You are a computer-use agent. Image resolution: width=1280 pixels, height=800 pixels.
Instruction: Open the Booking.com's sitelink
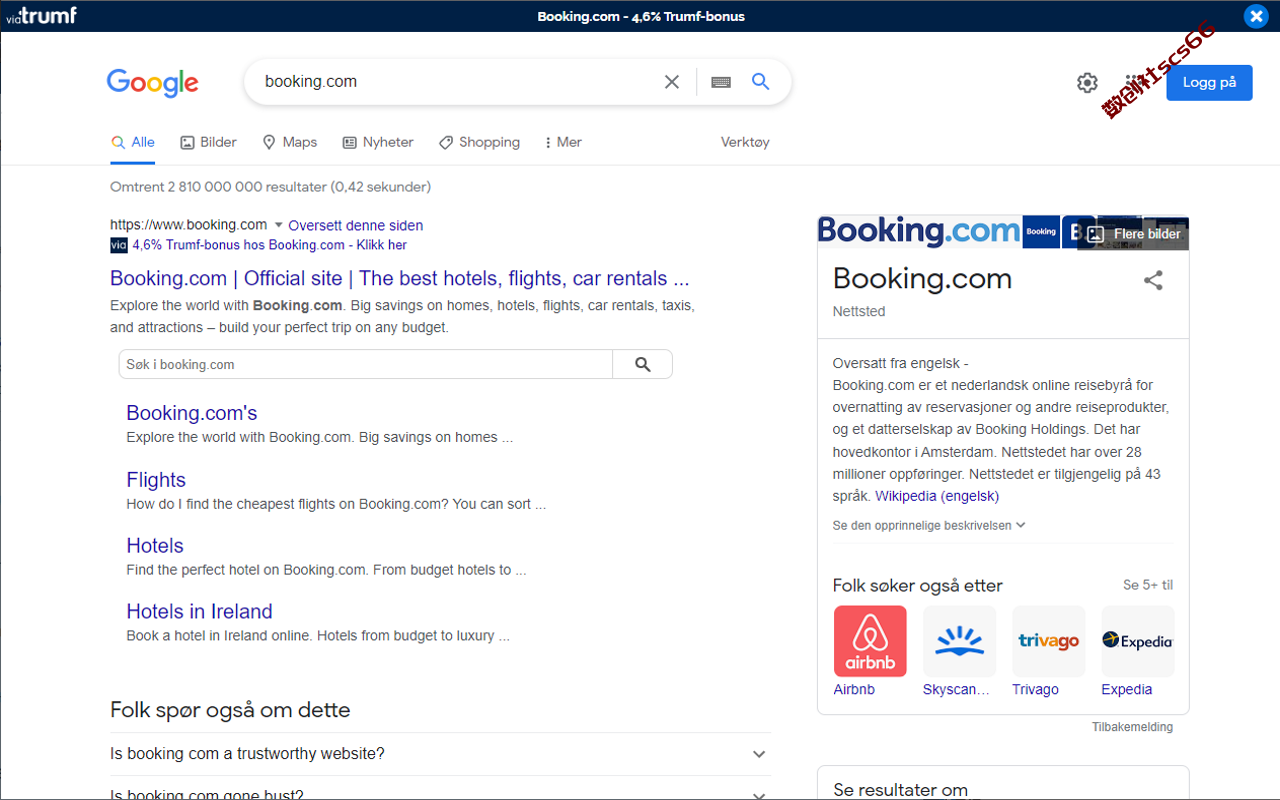click(191, 413)
